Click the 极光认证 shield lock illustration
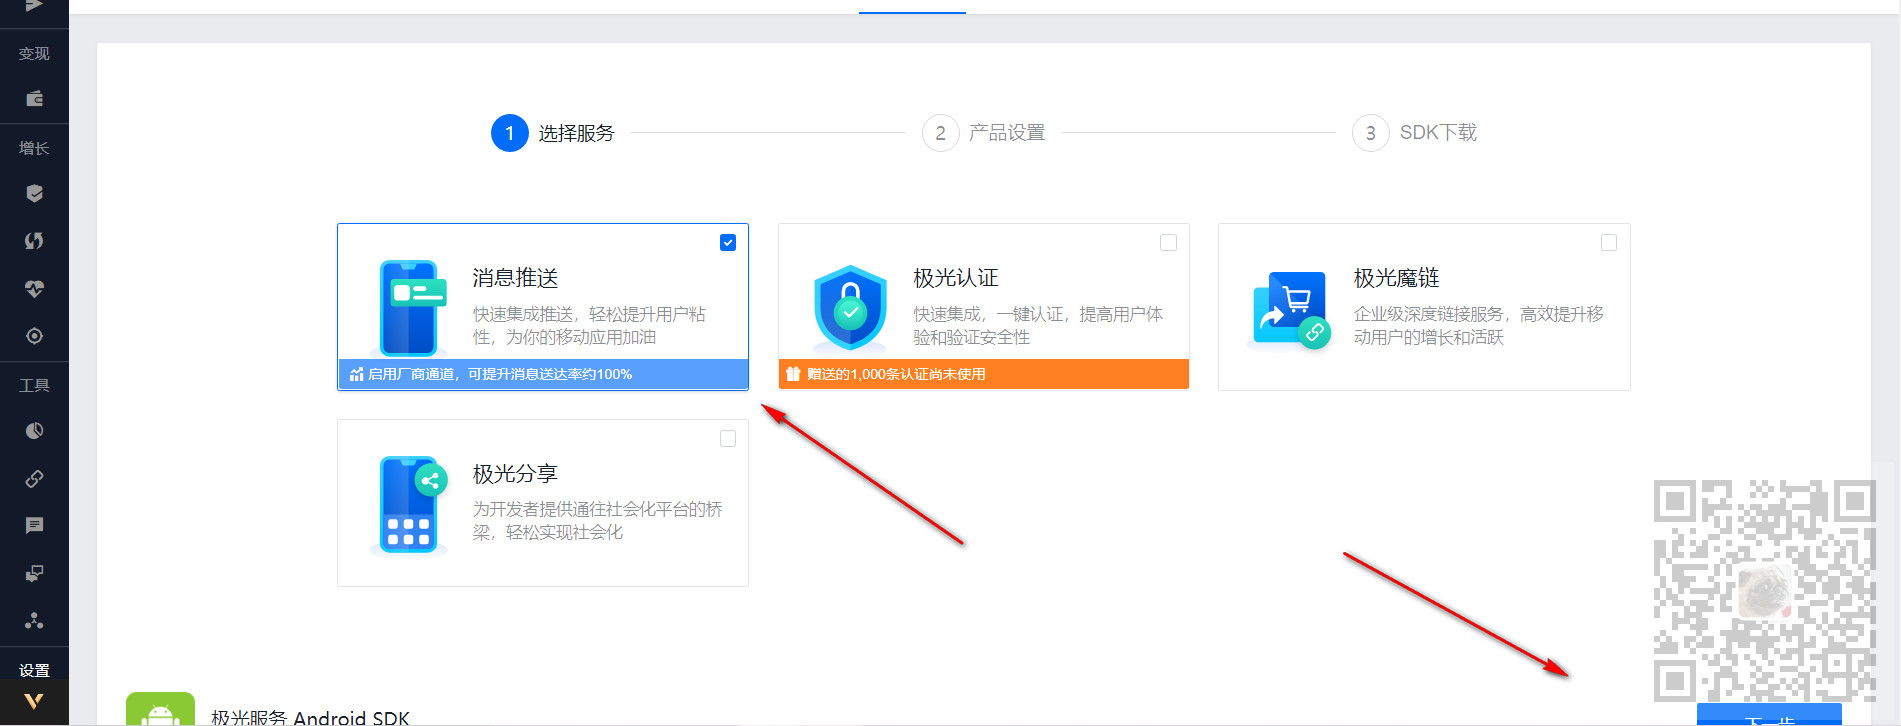 (x=850, y=307)
